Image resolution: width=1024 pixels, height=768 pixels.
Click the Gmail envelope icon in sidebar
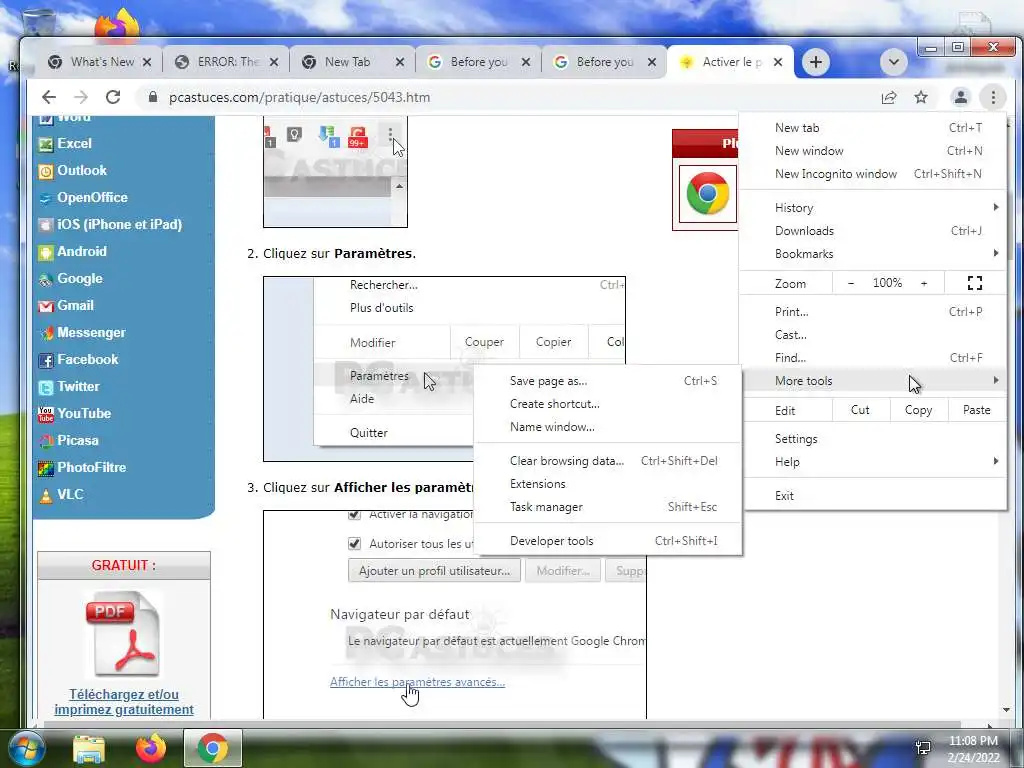click(x=46, y=306)
